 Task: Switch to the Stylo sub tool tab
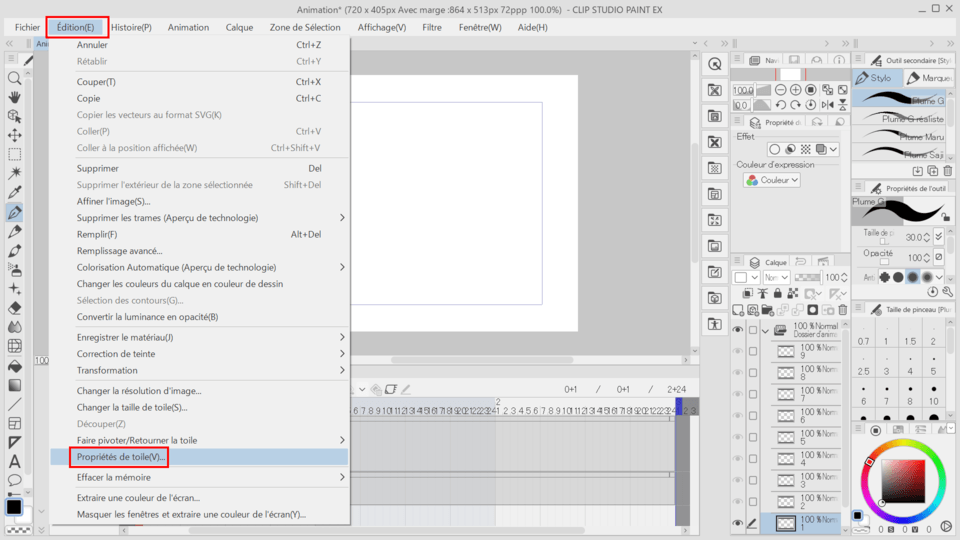click(x=875, y=78)
